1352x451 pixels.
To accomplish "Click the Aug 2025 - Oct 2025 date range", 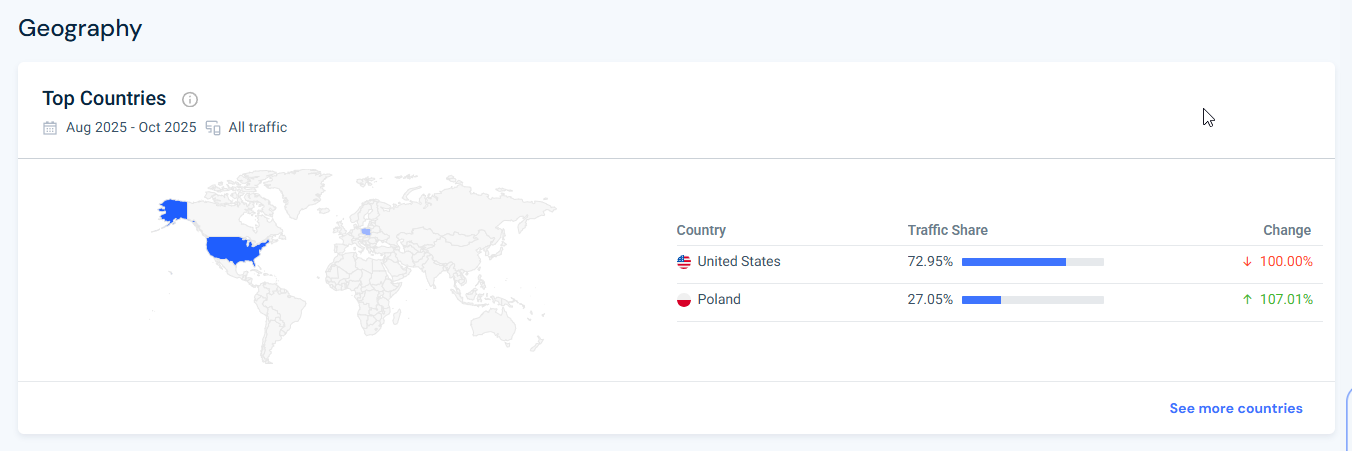I will pyautogui.click(x=130, y=128).
